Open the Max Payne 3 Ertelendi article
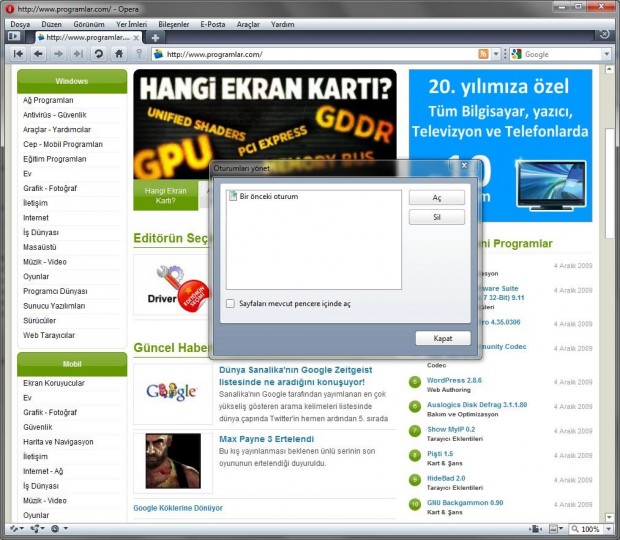Screen dimensions: 620x540 tap(267, 439)
